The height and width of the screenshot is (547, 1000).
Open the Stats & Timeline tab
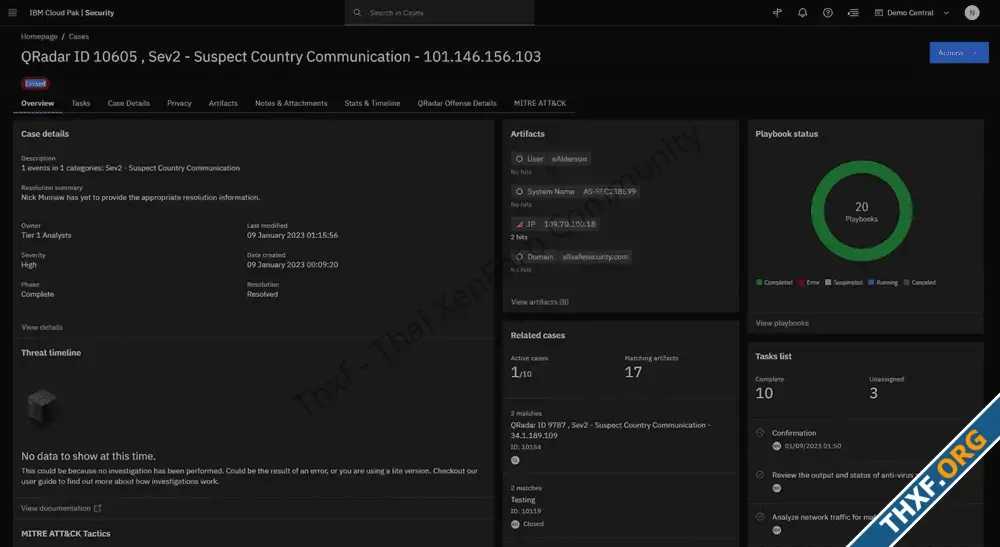coord(372,103)
